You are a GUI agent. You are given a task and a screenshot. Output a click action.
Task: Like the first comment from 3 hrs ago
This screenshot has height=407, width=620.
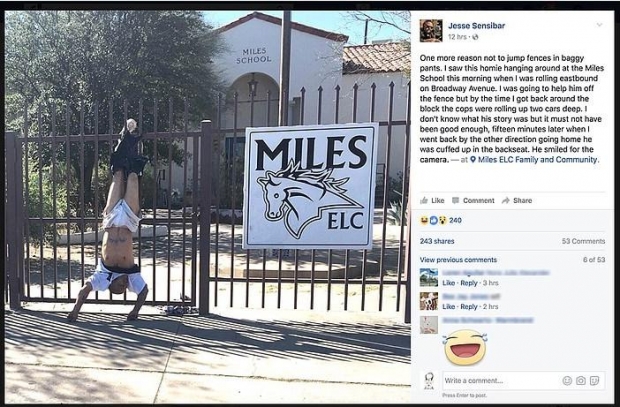(x=448, y=283)
